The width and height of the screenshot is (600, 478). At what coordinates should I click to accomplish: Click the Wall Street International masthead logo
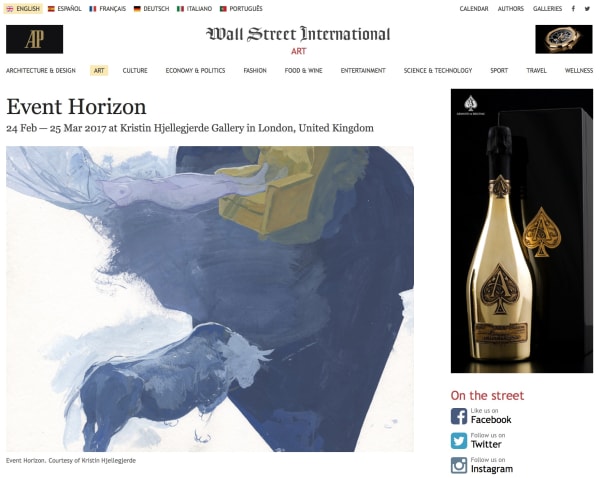click(298, 34)
